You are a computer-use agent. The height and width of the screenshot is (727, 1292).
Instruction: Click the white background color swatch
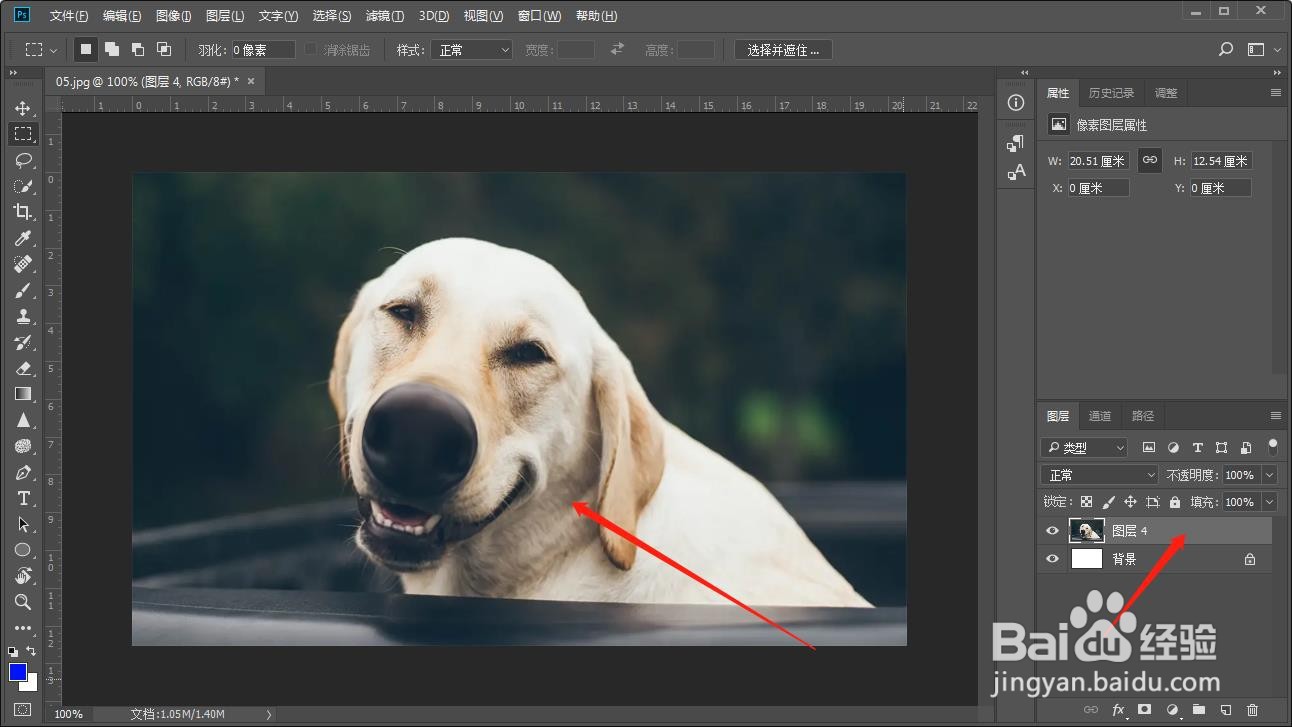[x=31, y=684]
